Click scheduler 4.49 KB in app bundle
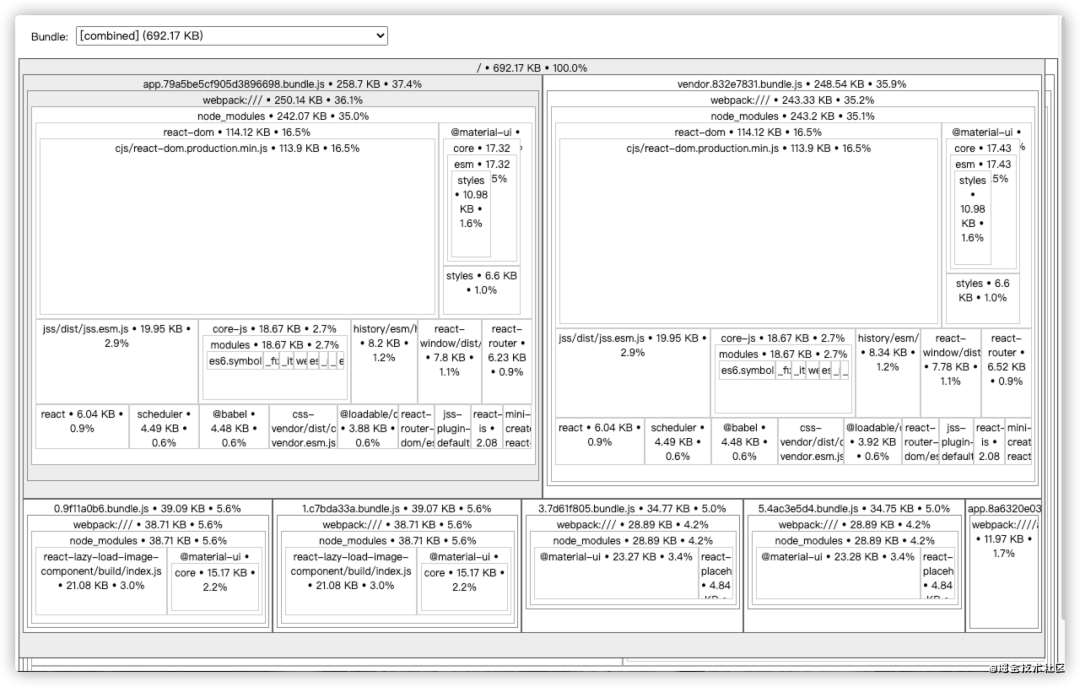Screen dimensions: 1080x687 pyautogui.click(x=164, y=427)
